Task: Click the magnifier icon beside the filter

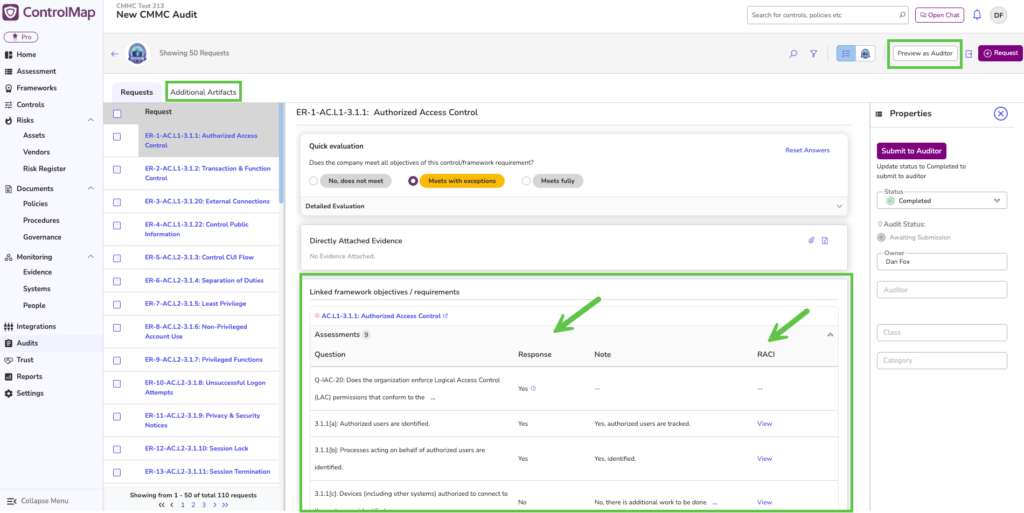Action: (x=793, y=54)
